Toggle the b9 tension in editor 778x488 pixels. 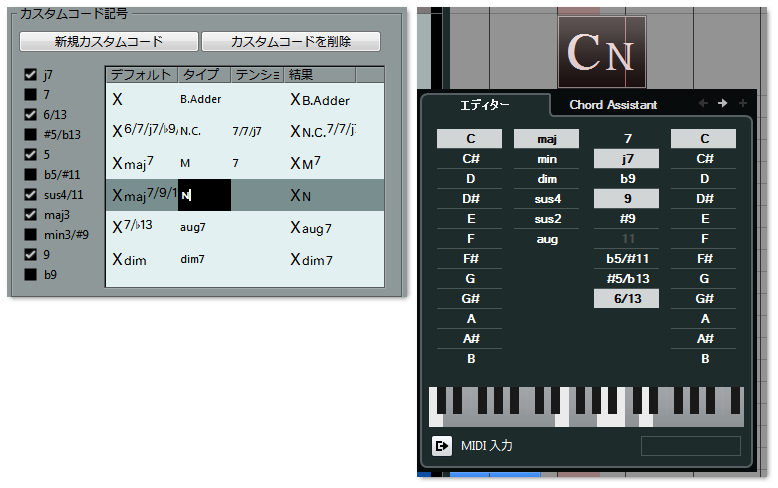pos(627,179)
